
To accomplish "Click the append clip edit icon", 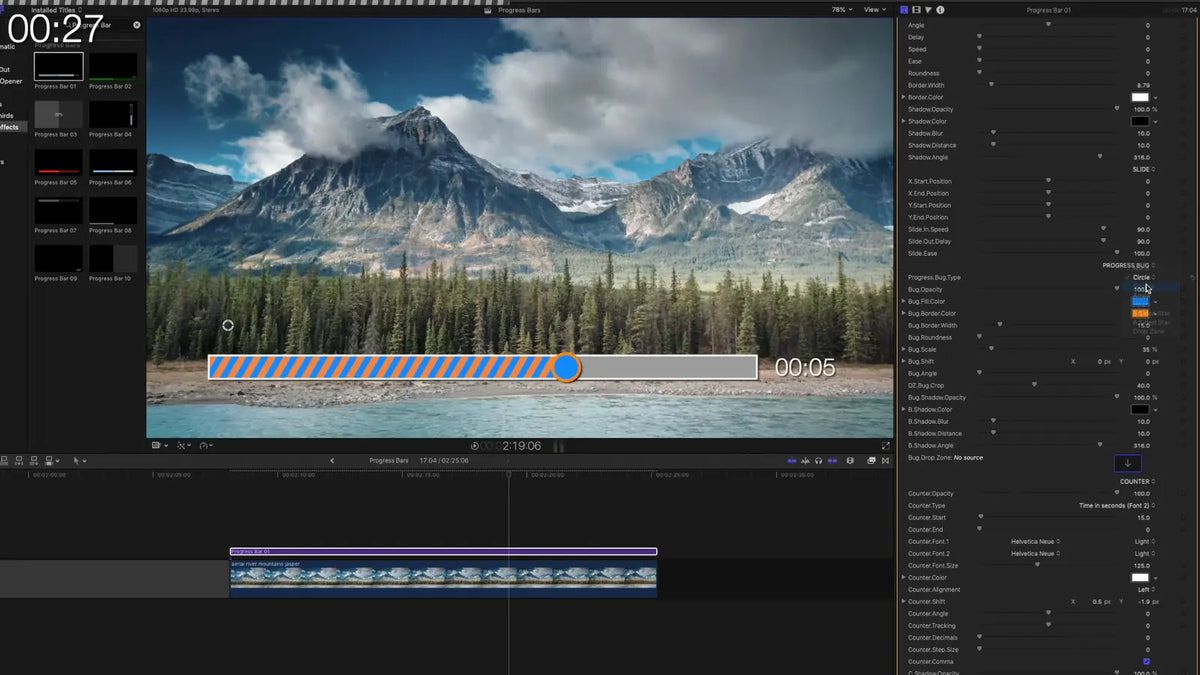I will (34, 460).
